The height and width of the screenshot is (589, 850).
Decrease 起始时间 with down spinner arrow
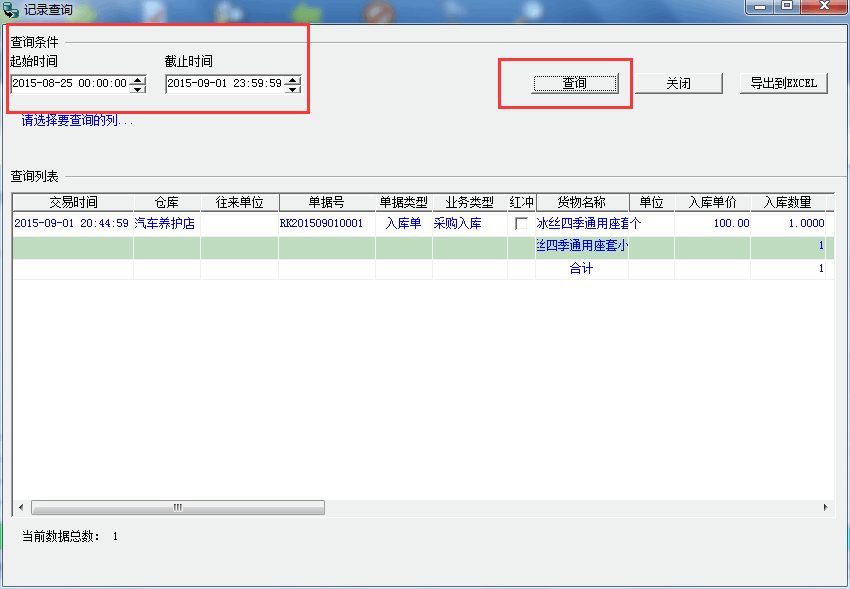pos(138,88)
